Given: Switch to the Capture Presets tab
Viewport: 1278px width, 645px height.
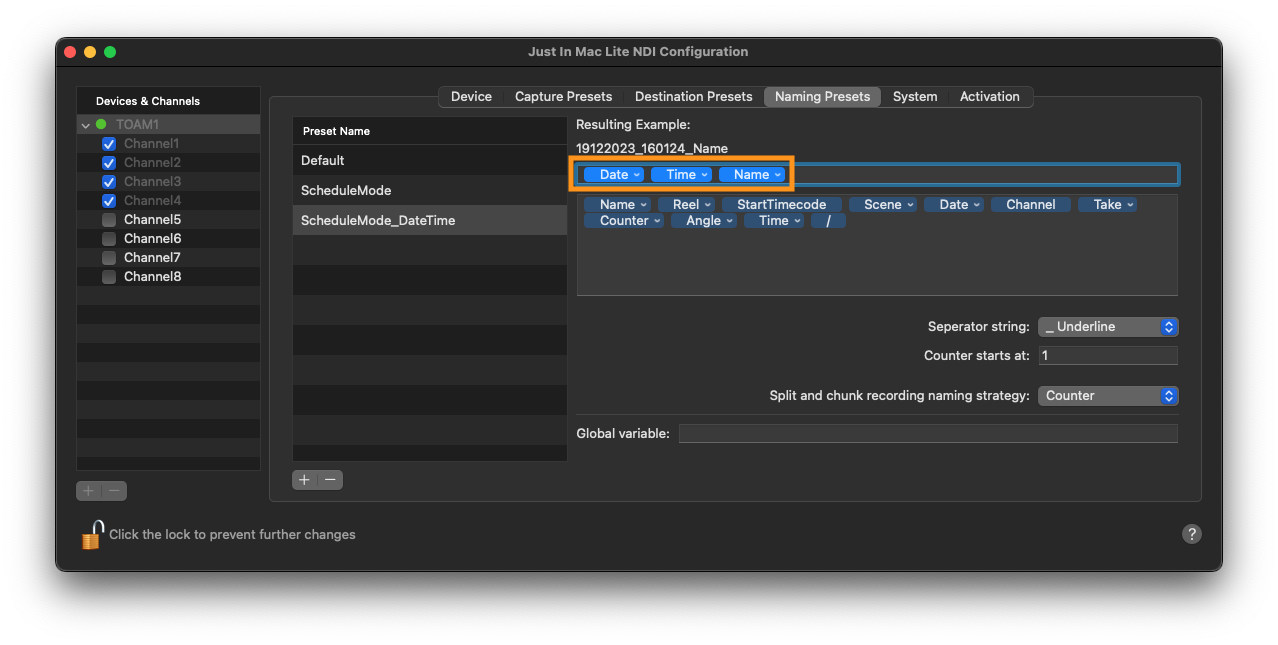Looking at the screenshot, I should pyautogui.click(x=563, y=97).
